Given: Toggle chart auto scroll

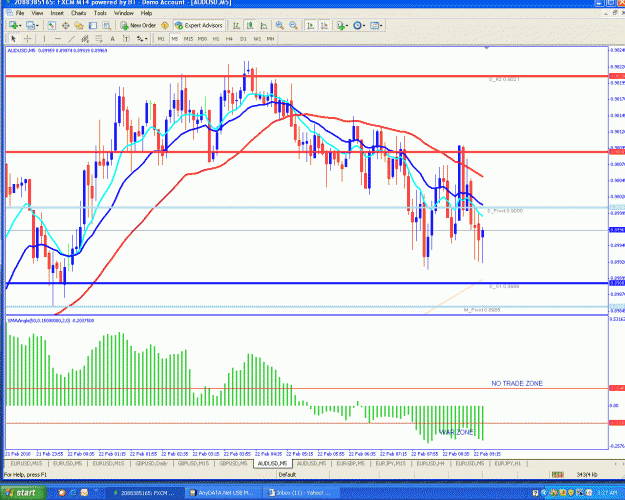Looking at the screenshot, I should pos(310,26).
